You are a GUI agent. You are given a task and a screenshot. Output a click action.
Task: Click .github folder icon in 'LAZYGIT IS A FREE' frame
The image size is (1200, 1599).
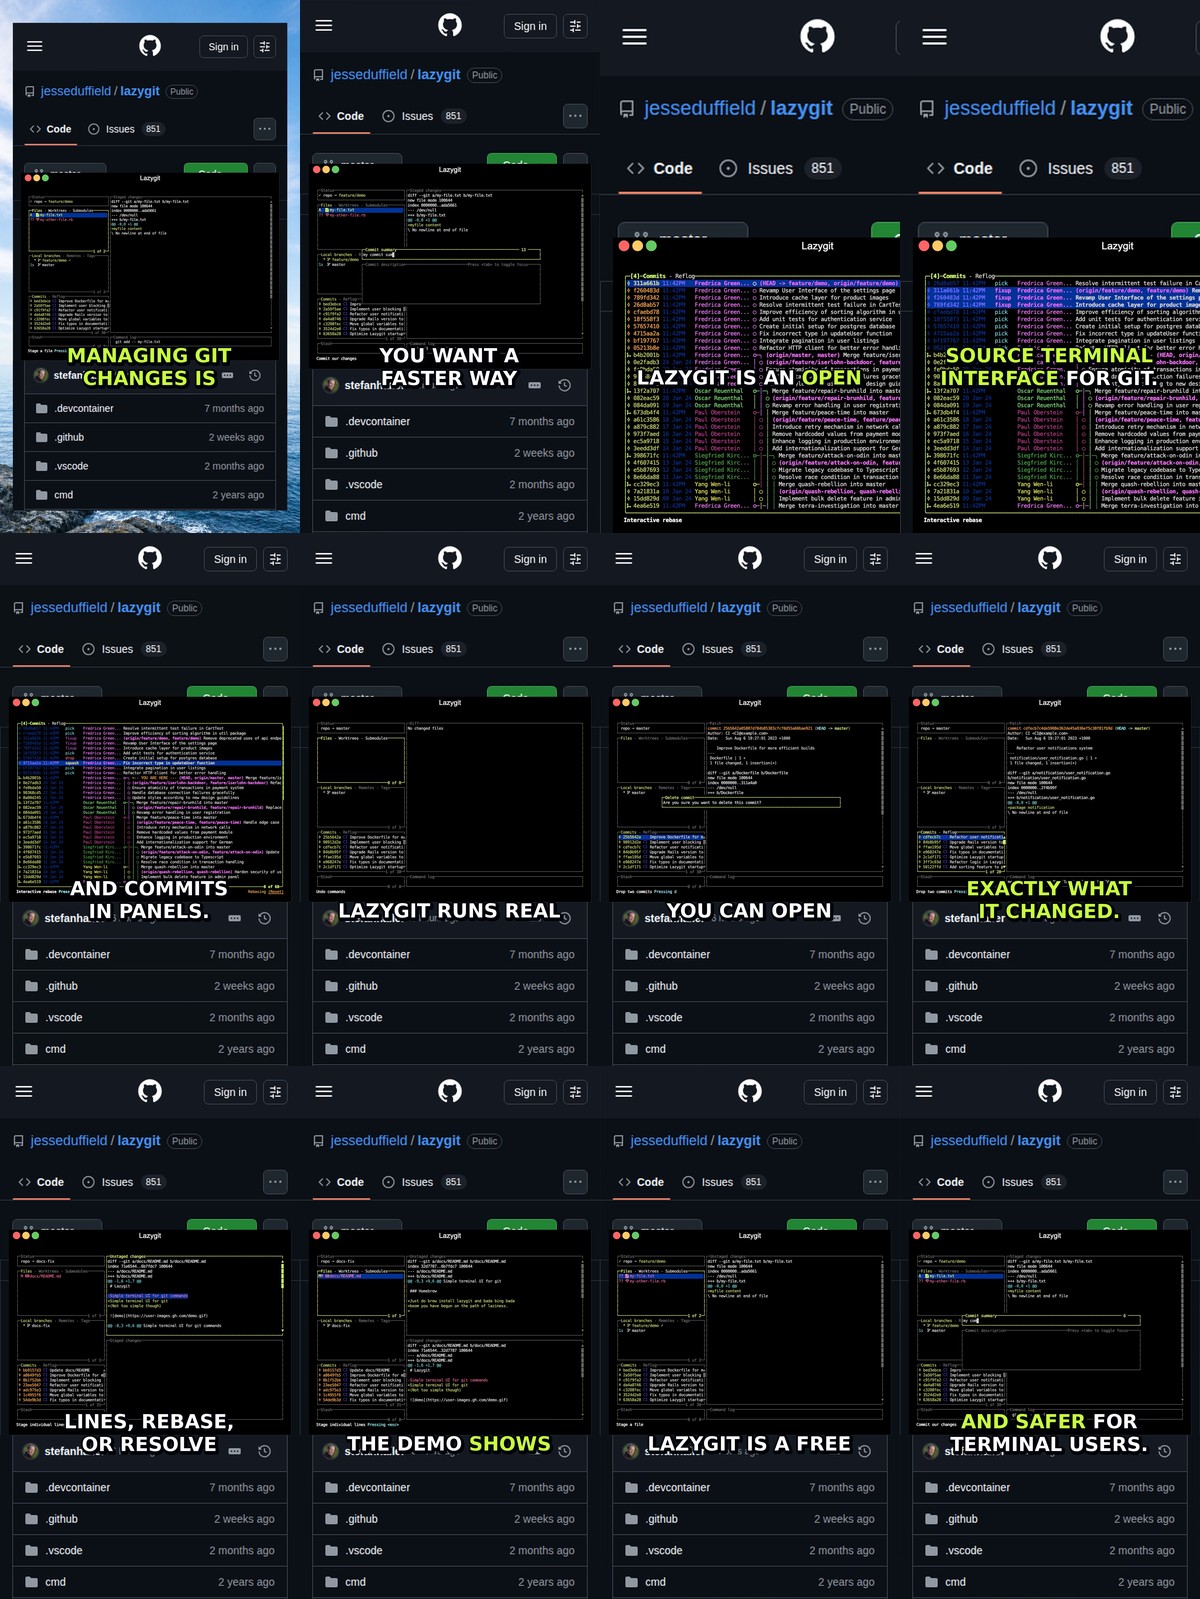point(631,1519)
